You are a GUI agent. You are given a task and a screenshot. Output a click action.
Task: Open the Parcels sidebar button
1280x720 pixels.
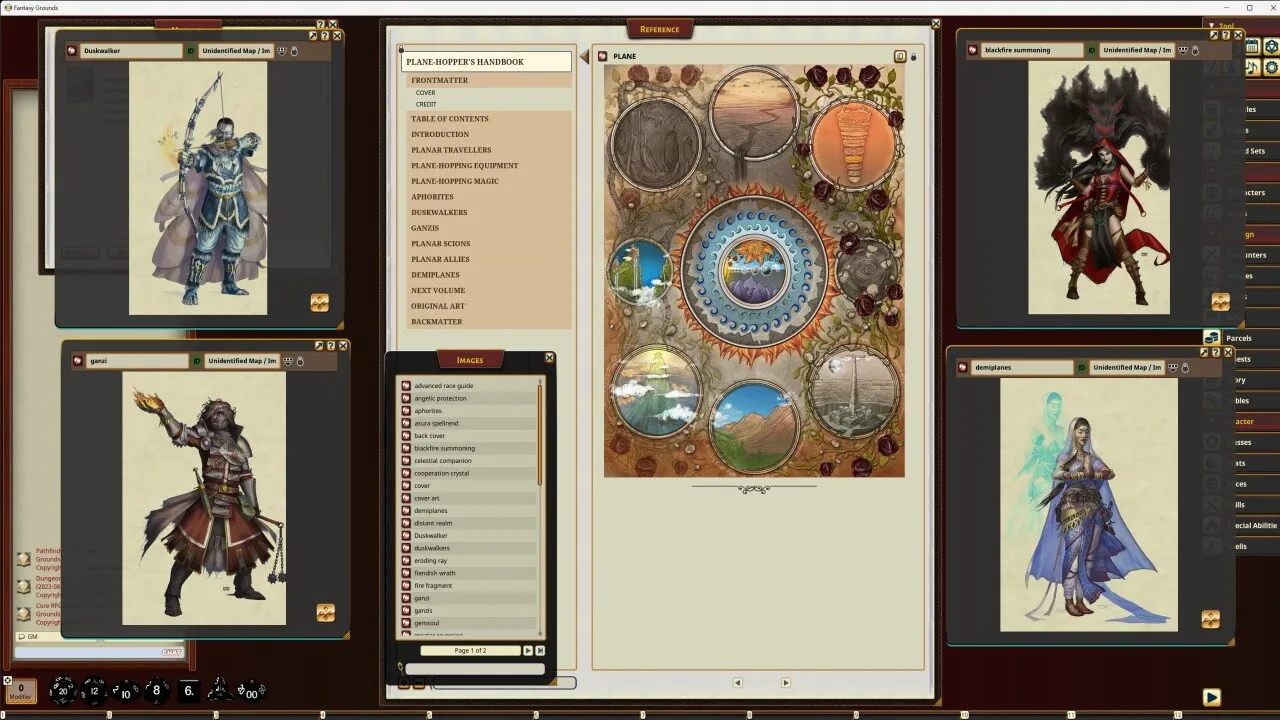tap(1240, 338)
